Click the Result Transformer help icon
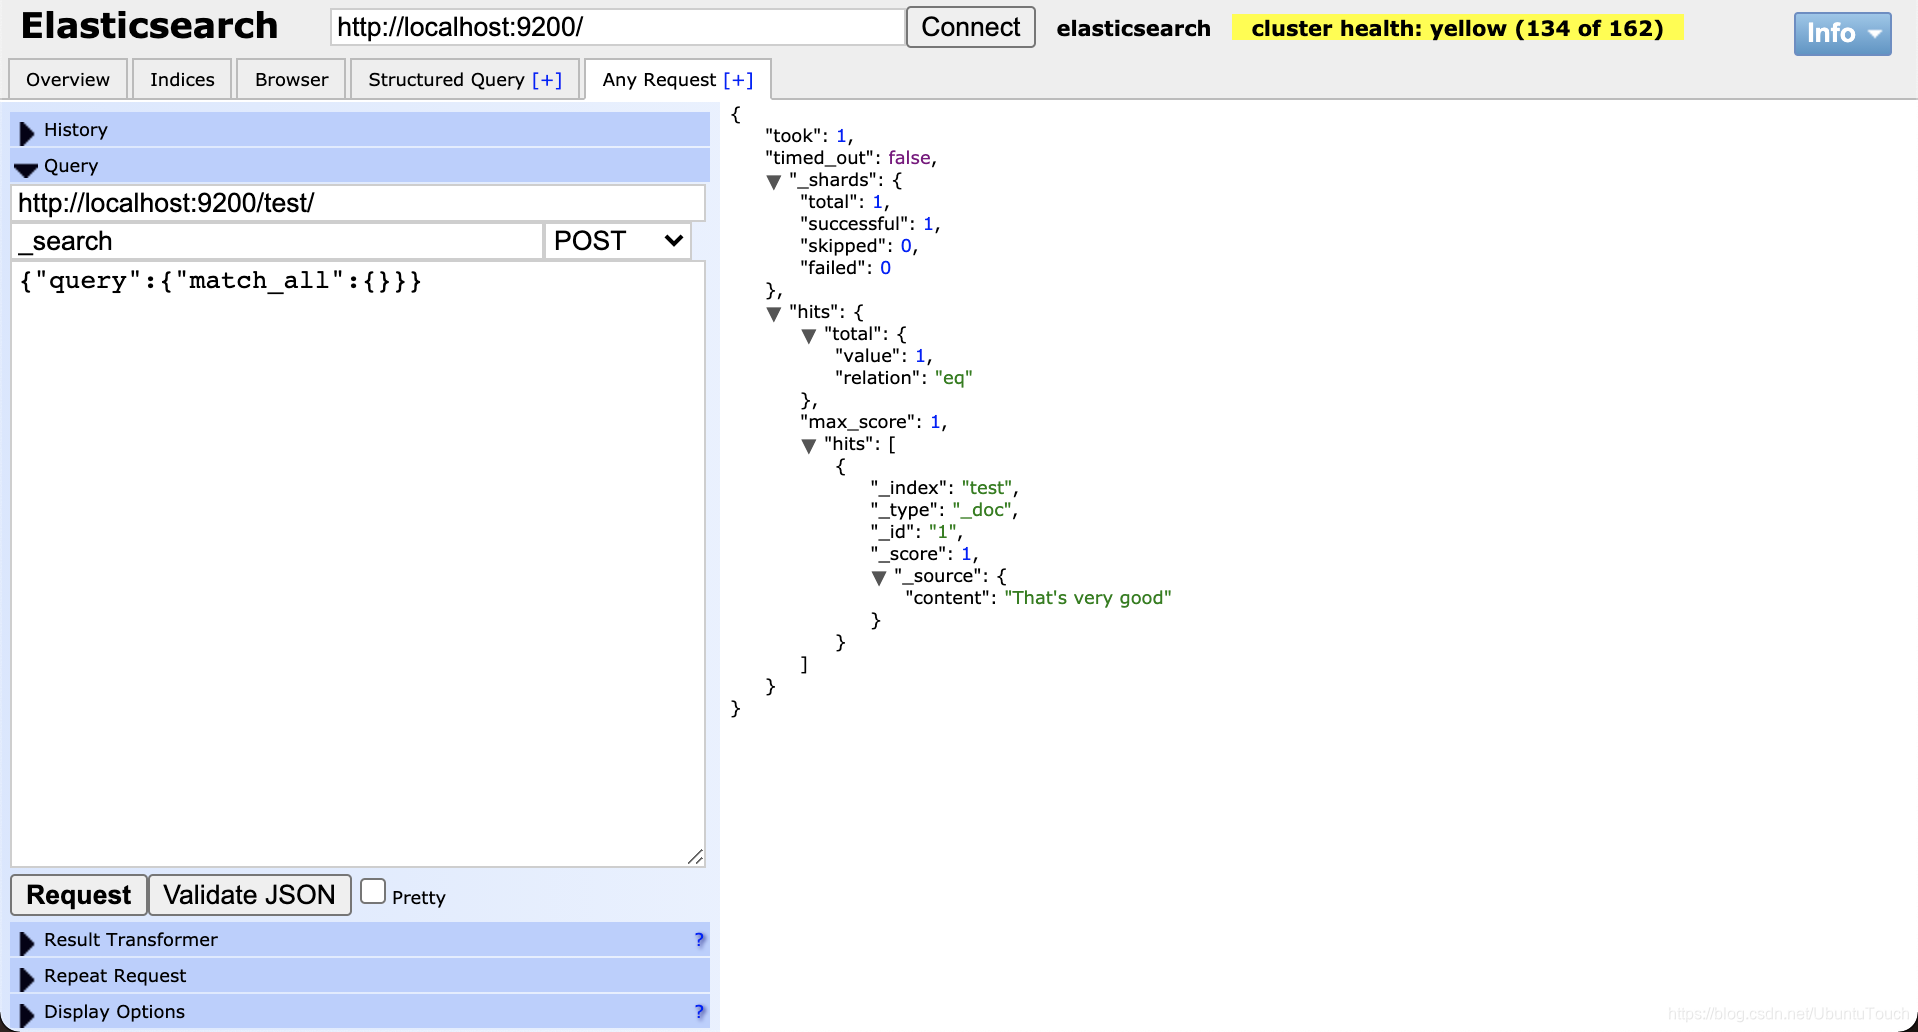The height and width of the screenshot is (1032, 1918). pos(698,939)
